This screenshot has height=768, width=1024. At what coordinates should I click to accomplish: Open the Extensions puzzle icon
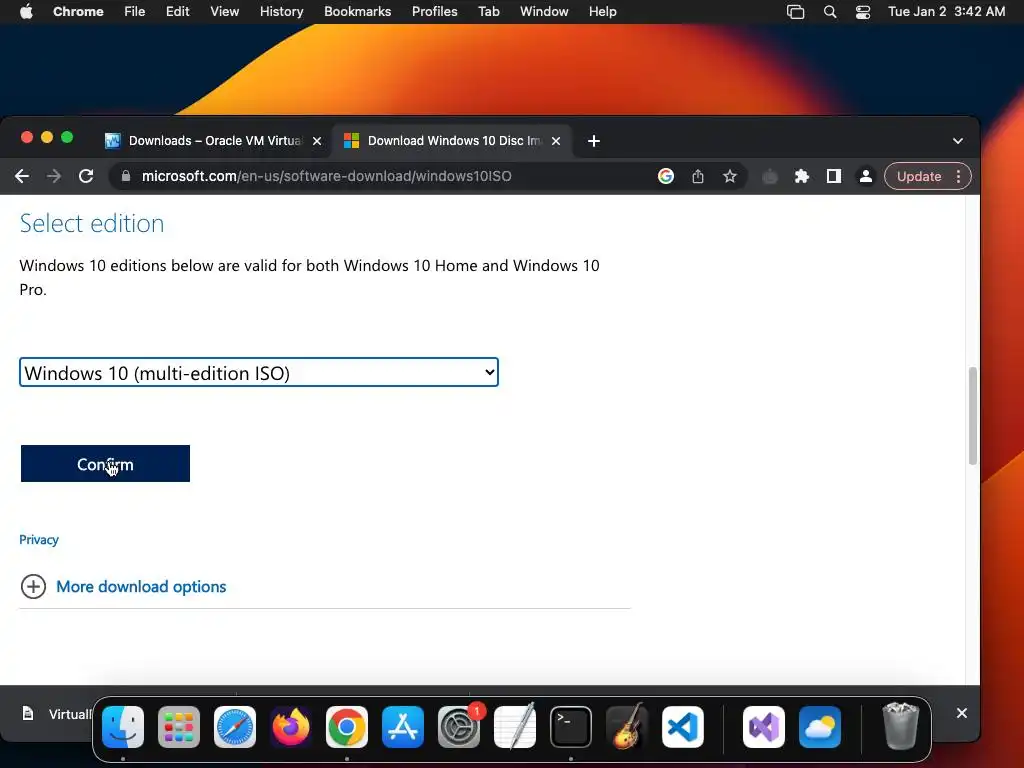coord(801,176)
